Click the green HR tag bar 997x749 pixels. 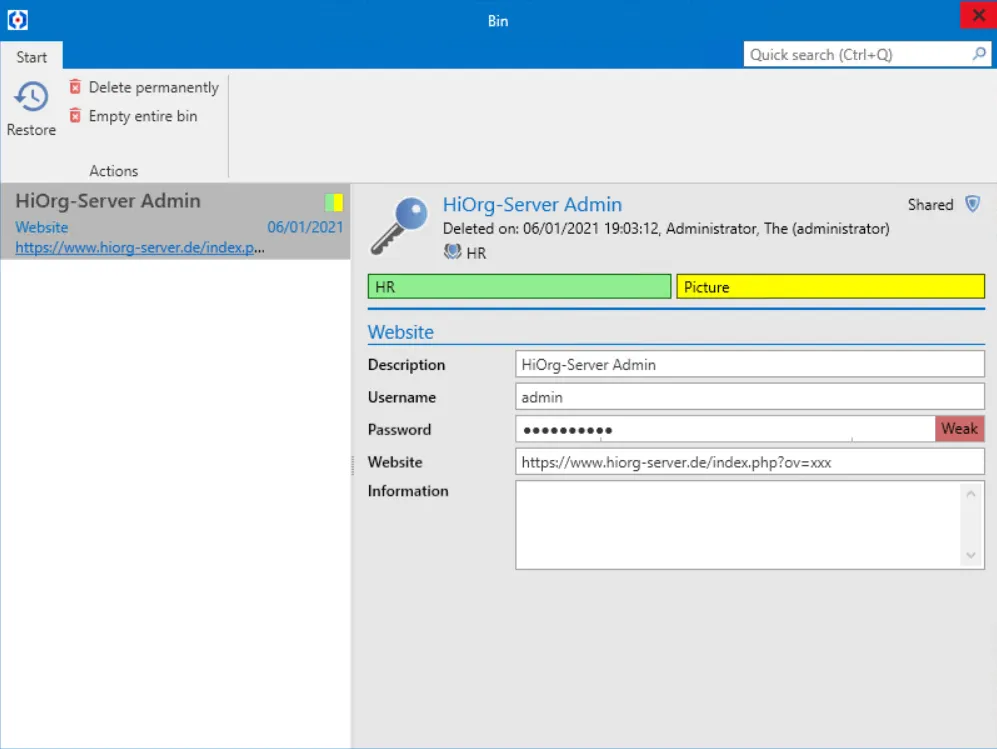(519, 287)
